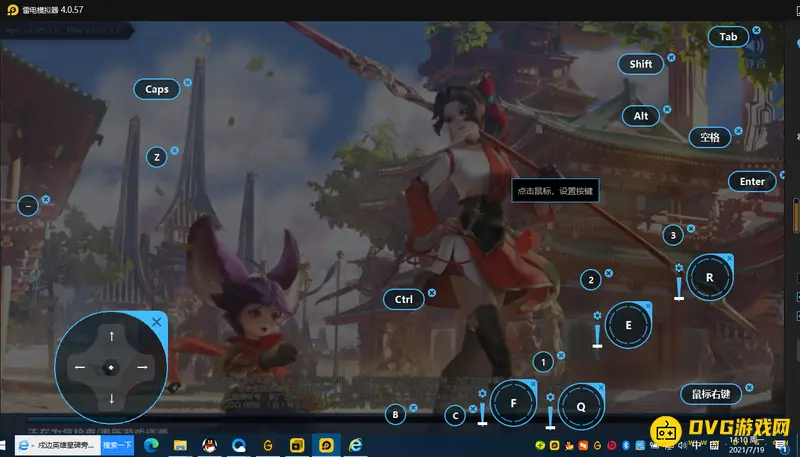Click the Ctrl key mapping
800x457 pixels.
(x=403, y=299)
